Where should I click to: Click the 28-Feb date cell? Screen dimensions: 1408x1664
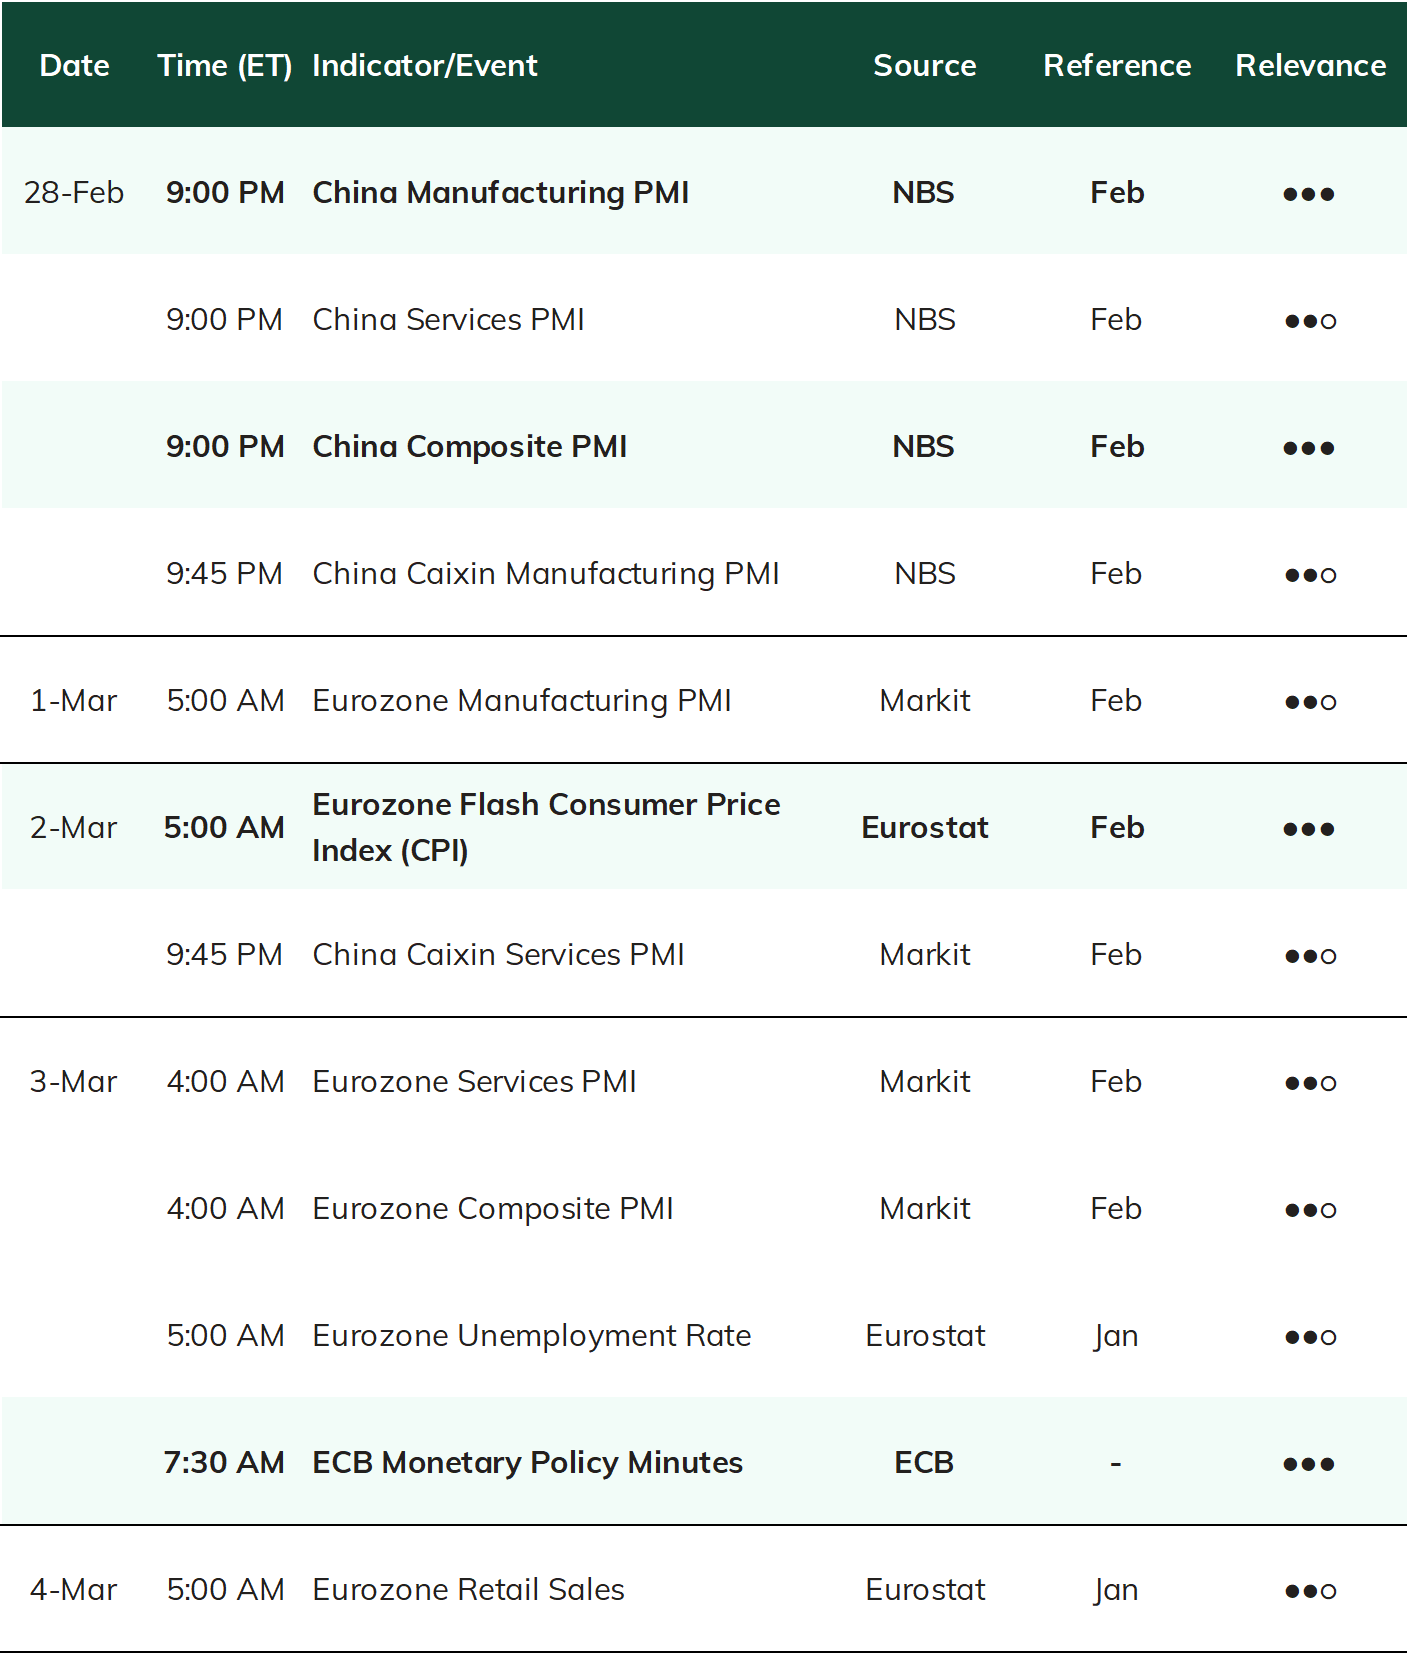74,192
